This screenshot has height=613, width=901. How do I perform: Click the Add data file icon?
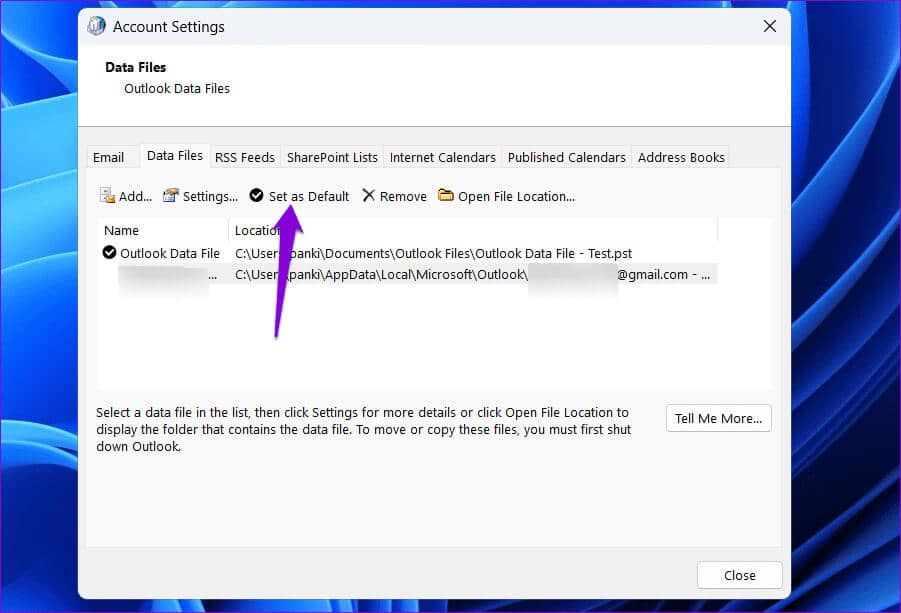(x=107, y=196)
